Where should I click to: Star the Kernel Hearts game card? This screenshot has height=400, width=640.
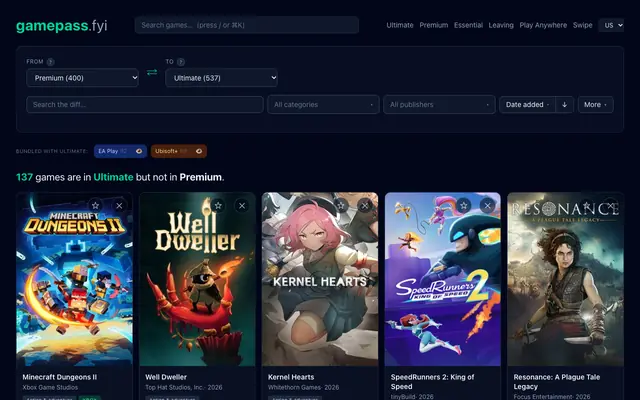(341, 205)
